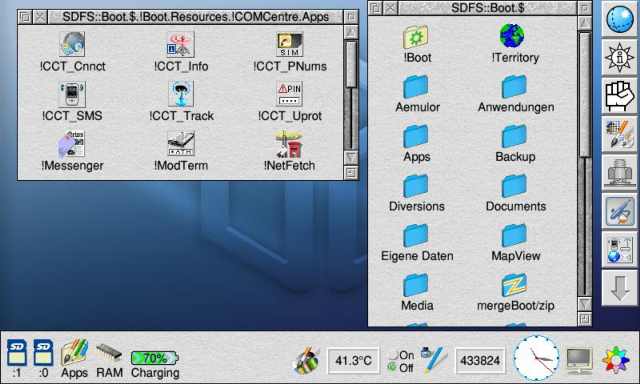The image size is (640, 384).
Task: Click scroll down arrow in COMCentre.Apps window
Action: point(351,158)
